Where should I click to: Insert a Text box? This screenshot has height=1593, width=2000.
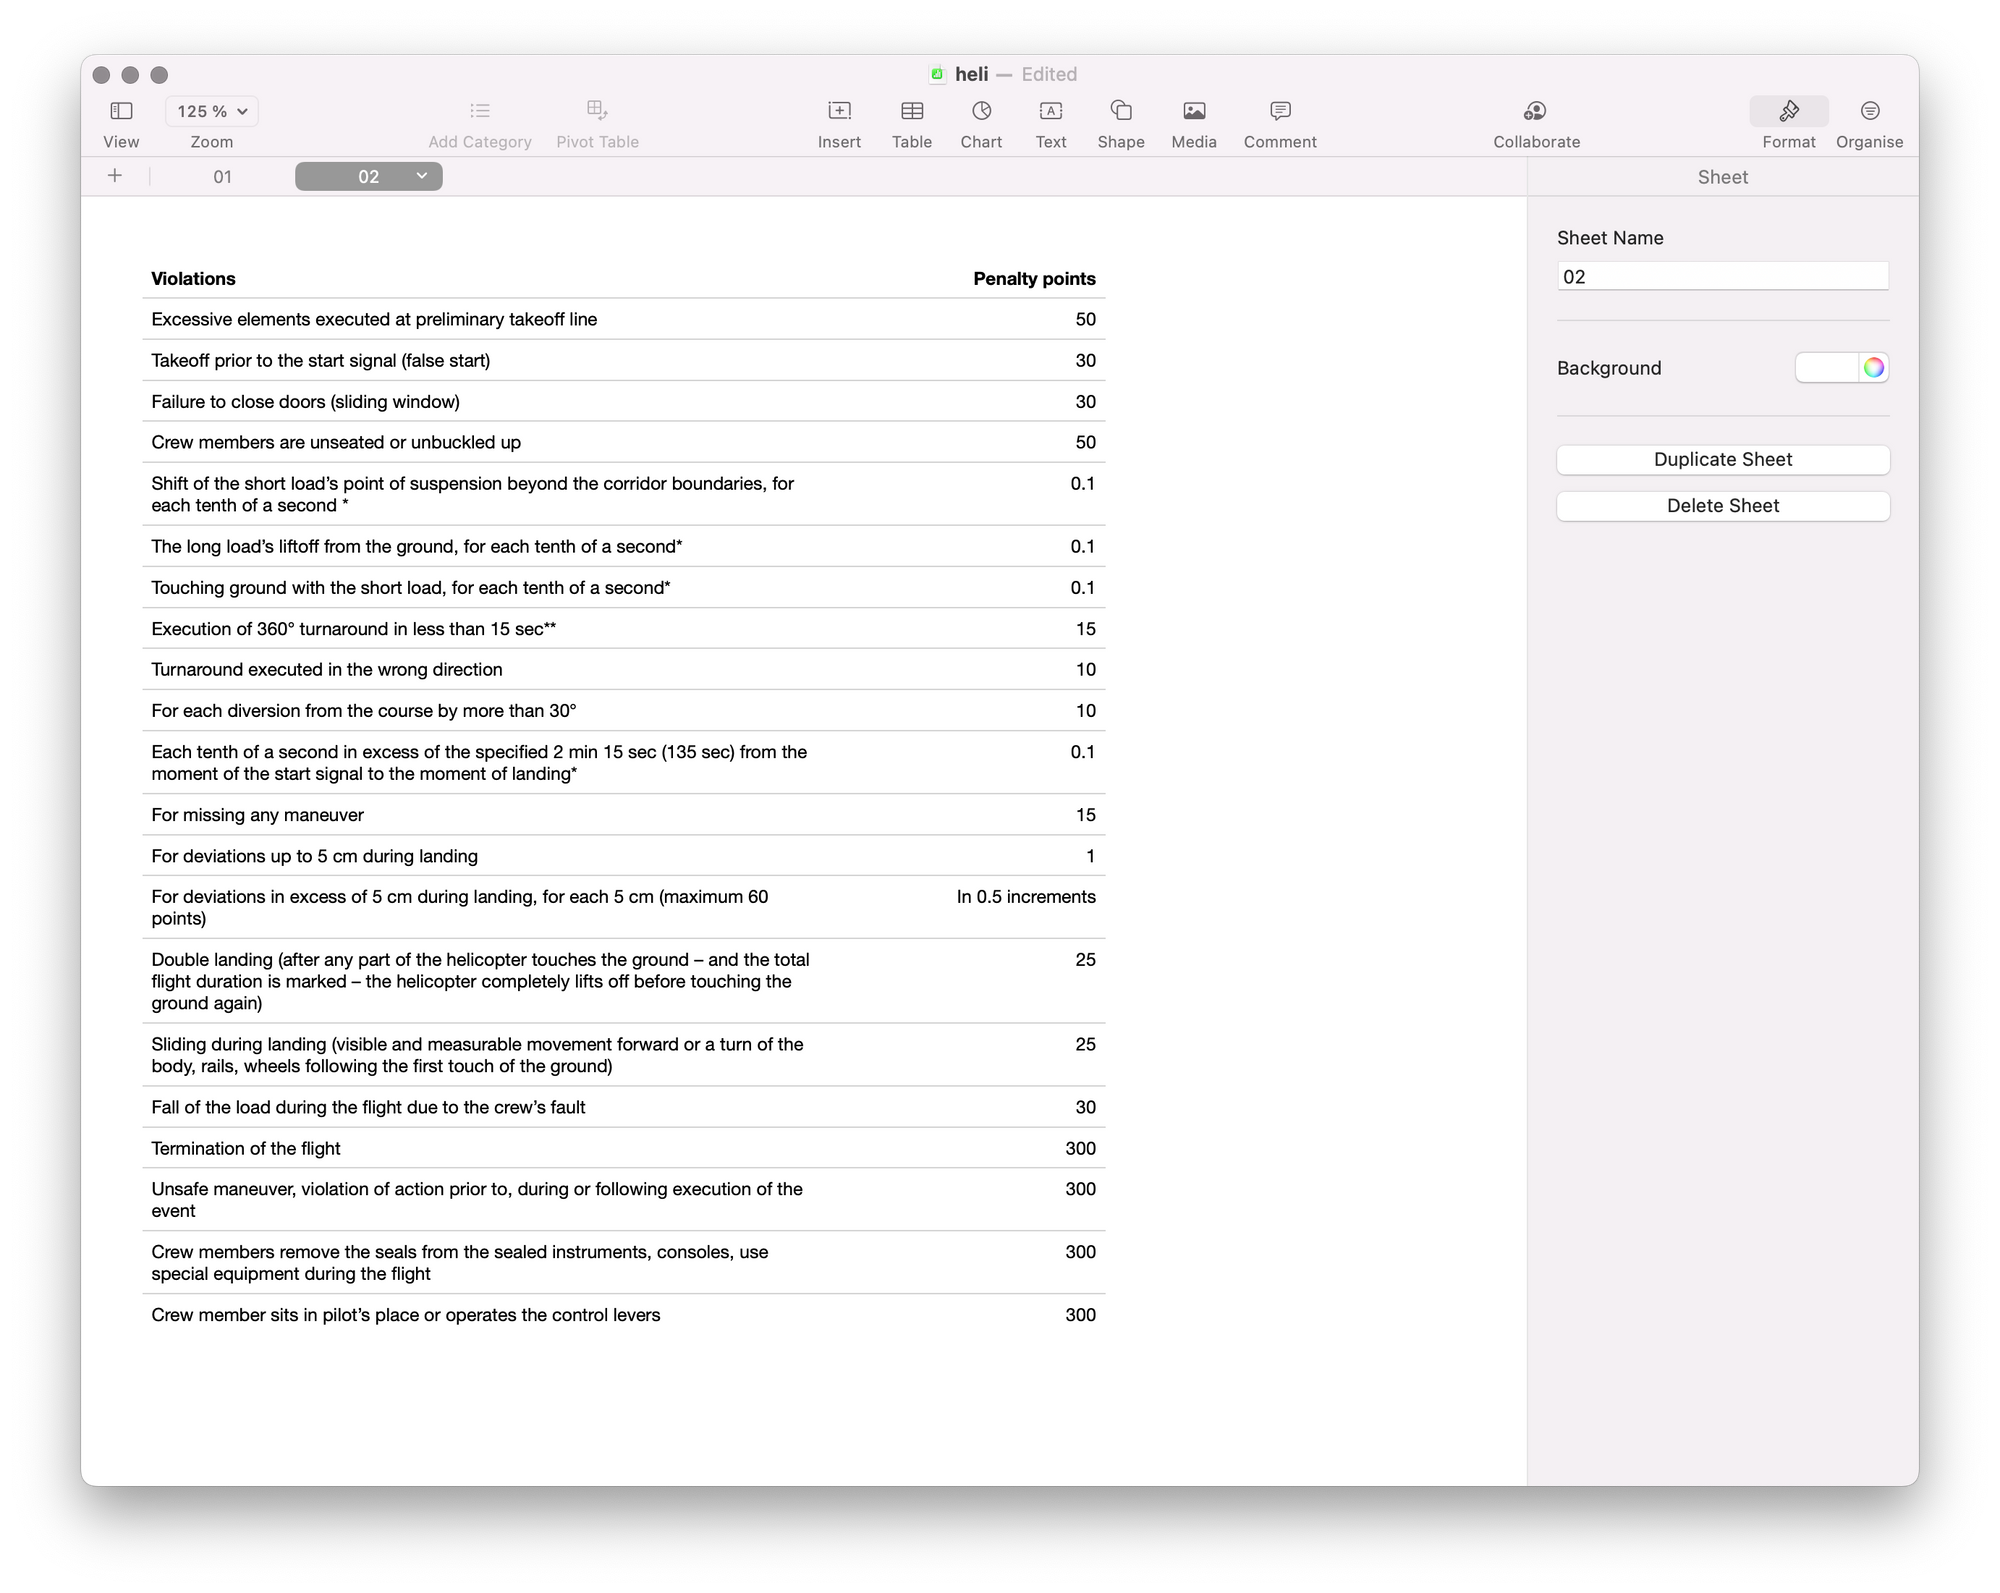[1050, 111]
